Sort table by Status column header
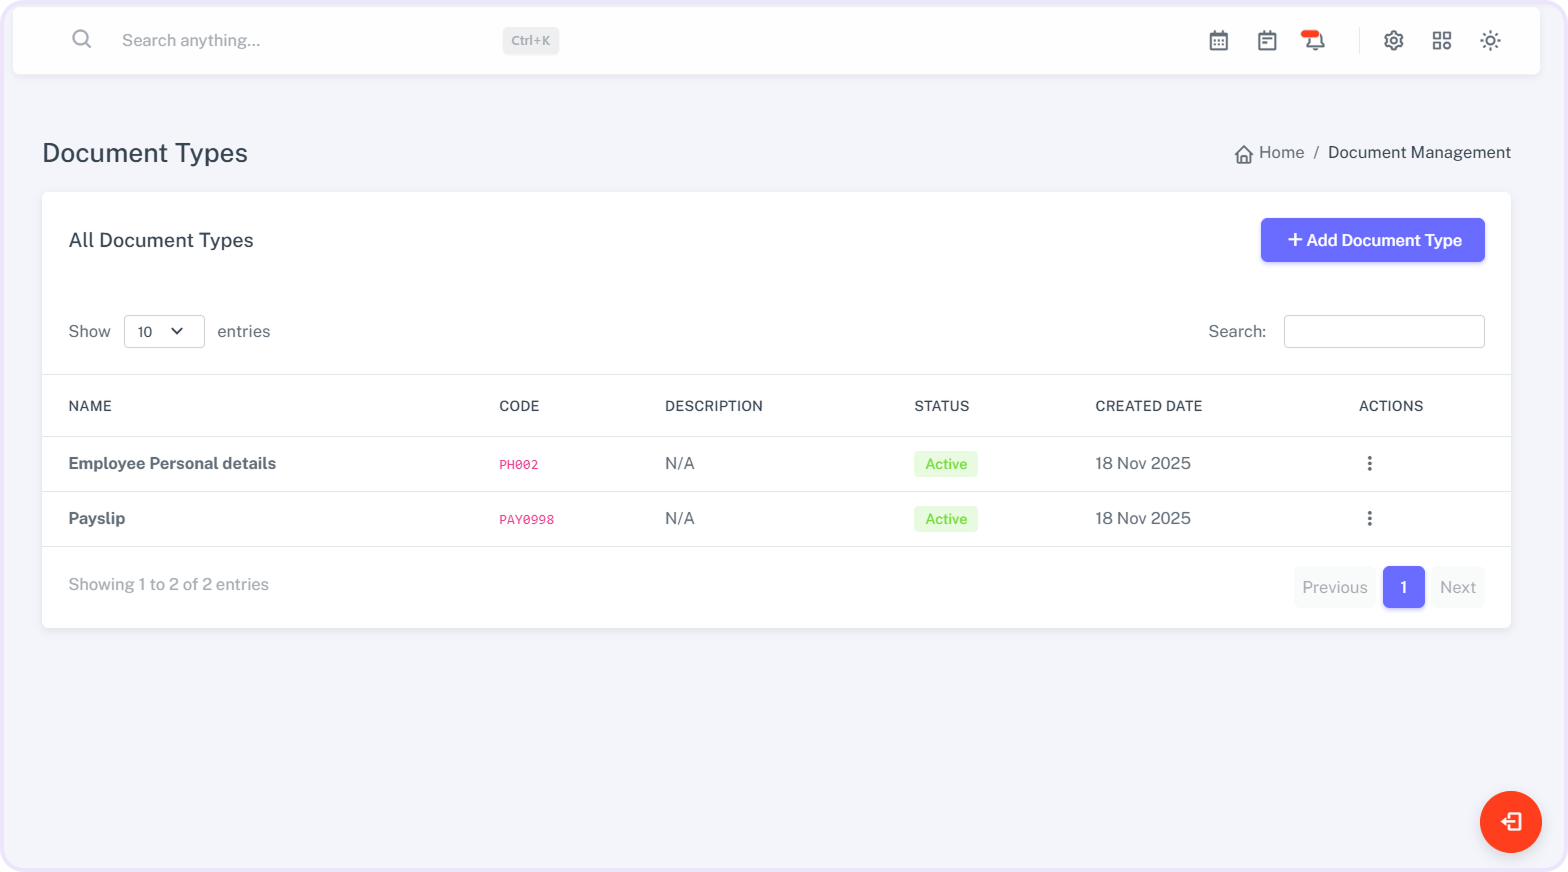Image resolution: width=1568 pixels, height=872 pixels. (x=941, y=406)
